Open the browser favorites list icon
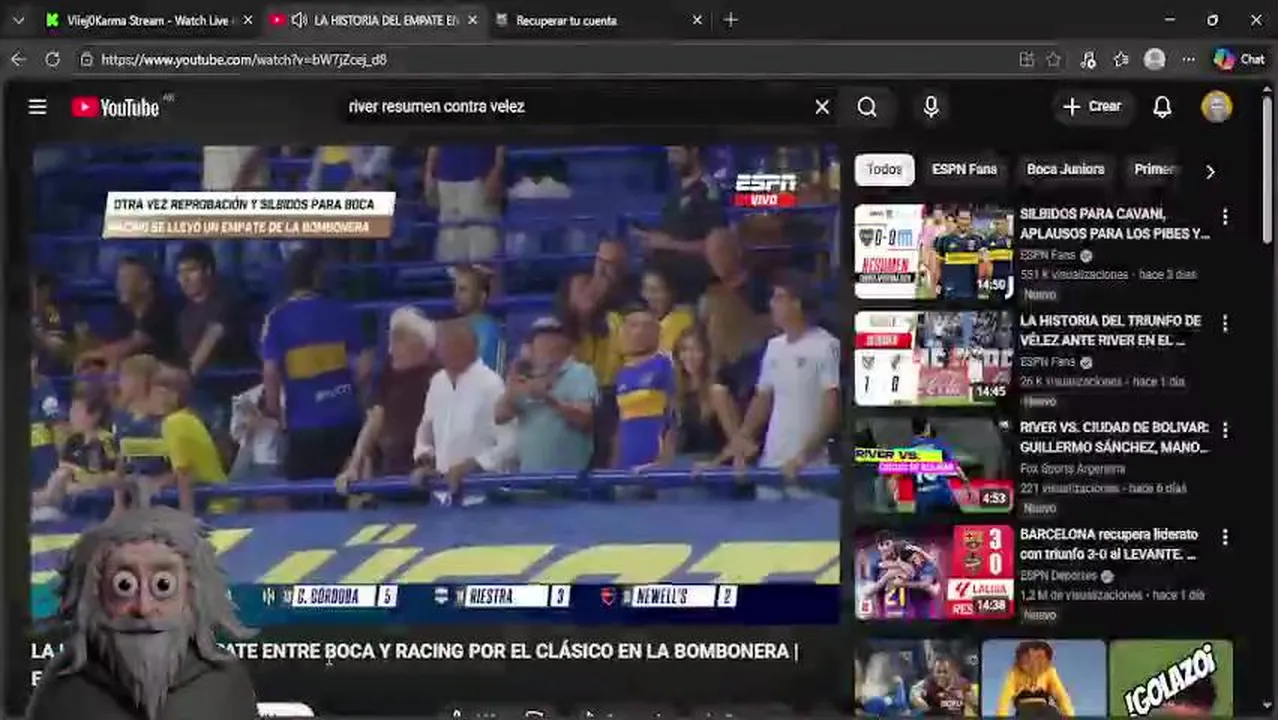 (1121, 60)
